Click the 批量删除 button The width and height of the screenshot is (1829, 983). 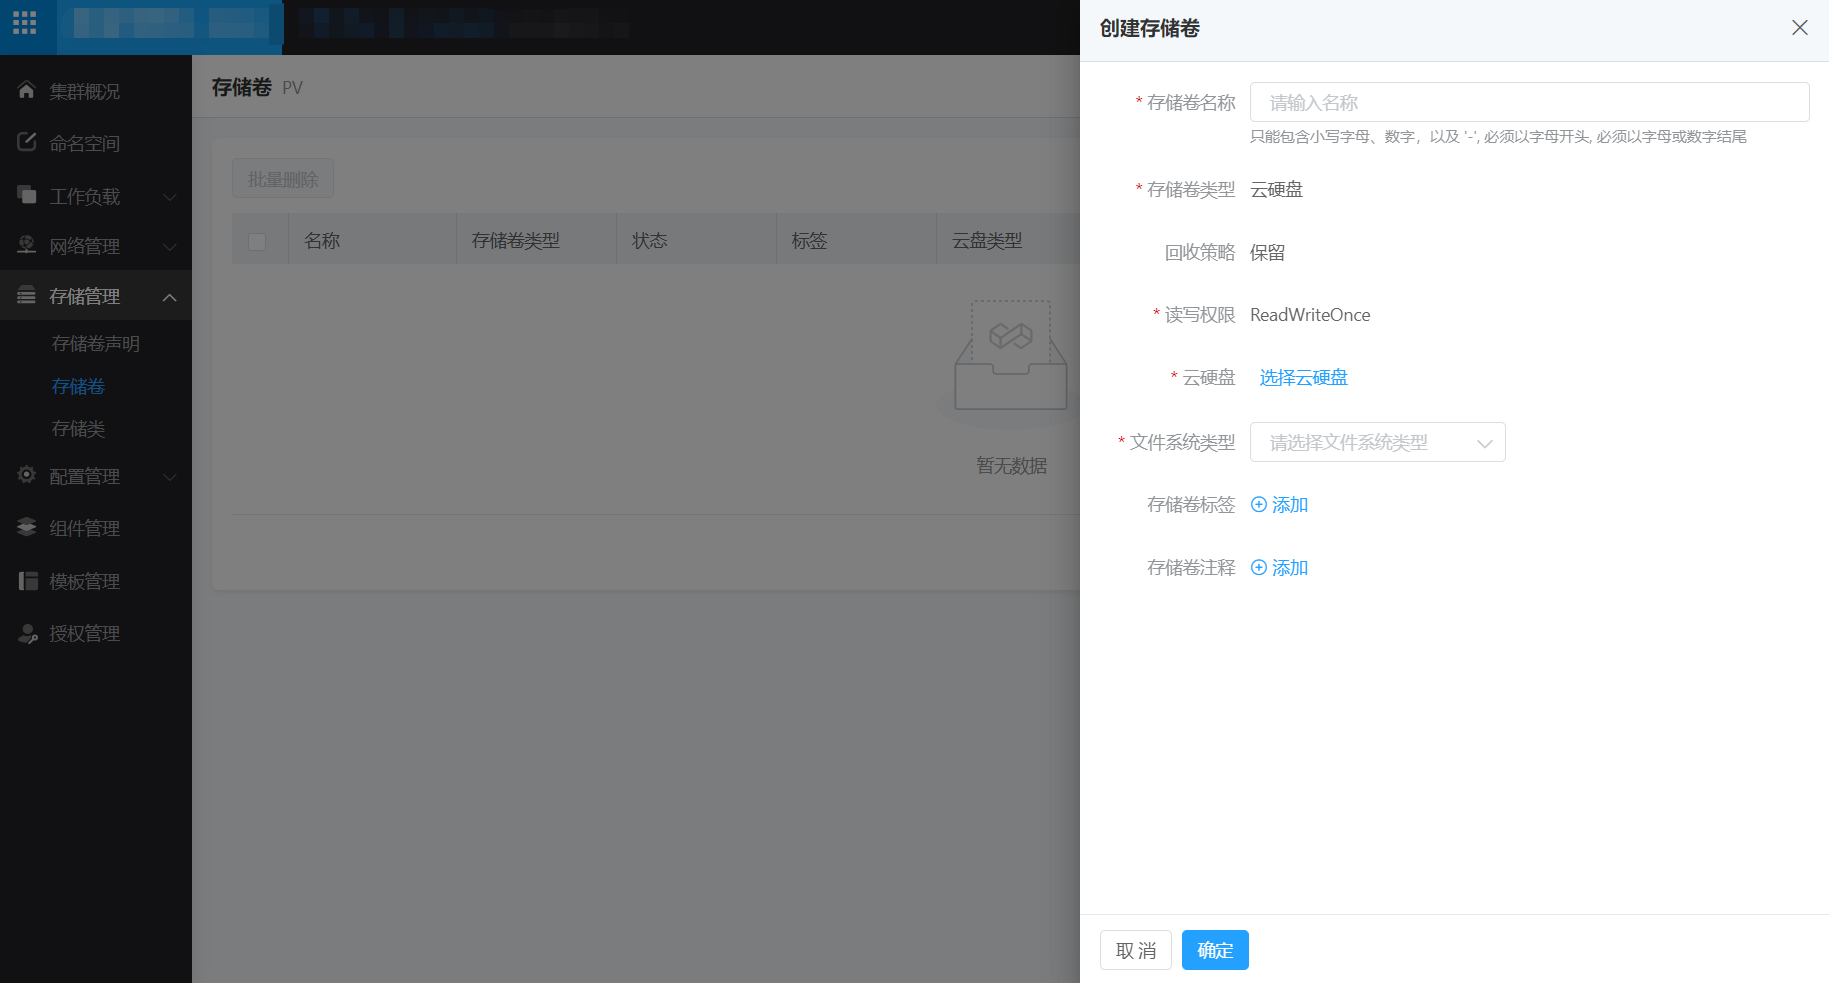click(x=283, y=179)
